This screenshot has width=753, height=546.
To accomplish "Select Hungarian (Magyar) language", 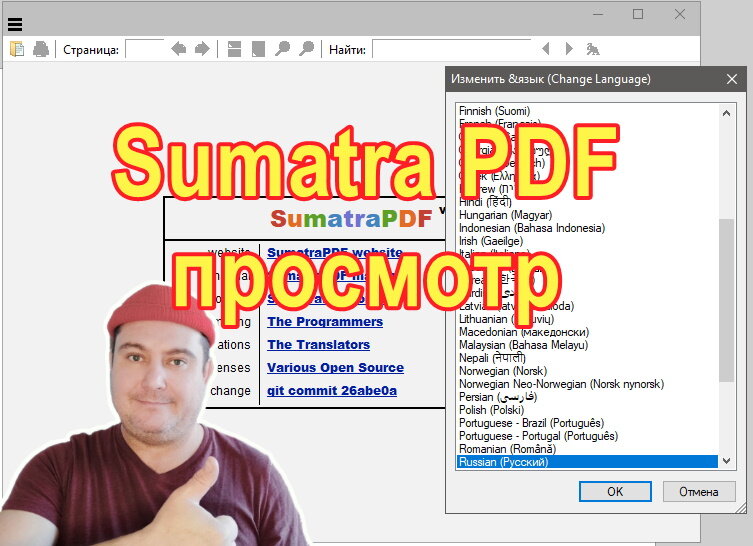I will pos(587,215).
